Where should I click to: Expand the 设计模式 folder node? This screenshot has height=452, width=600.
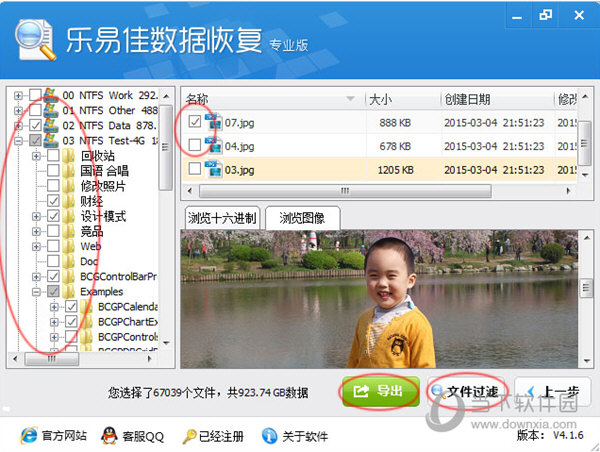36,217
